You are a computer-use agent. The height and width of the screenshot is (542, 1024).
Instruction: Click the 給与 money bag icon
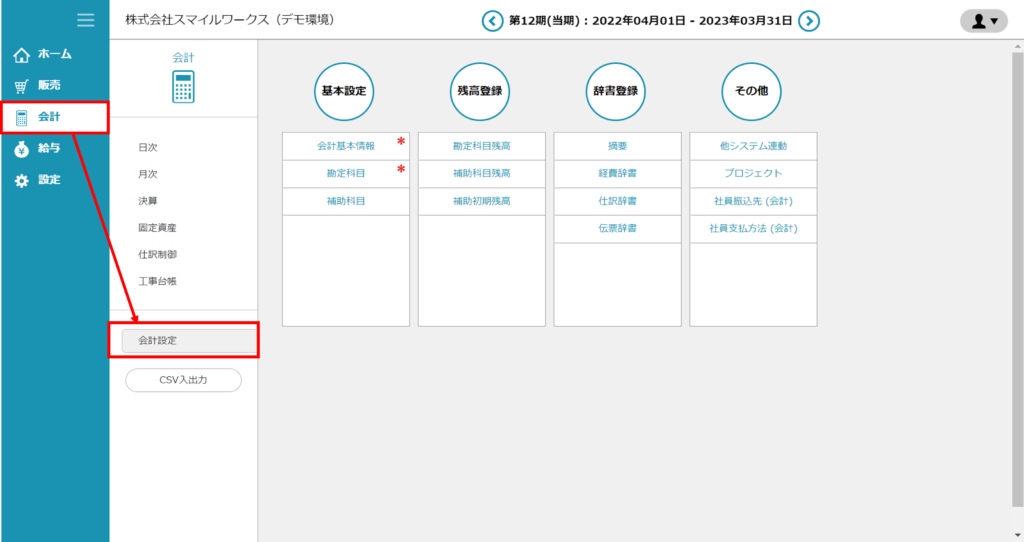point(22,149)
